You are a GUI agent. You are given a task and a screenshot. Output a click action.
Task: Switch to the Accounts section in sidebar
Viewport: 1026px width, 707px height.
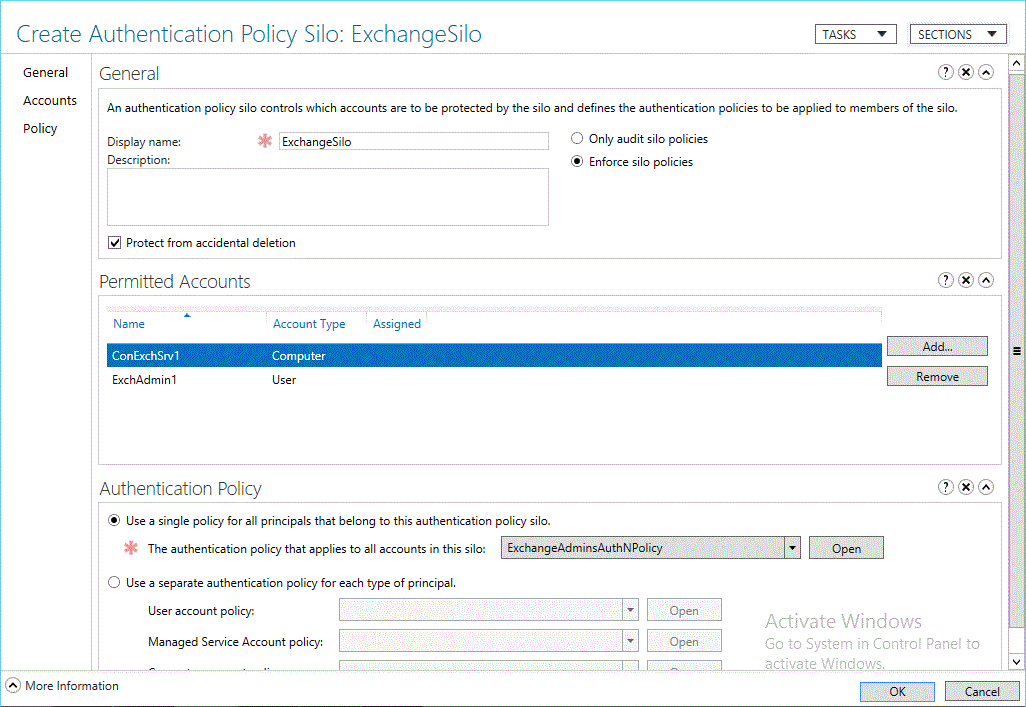click(x=50, y=100)
